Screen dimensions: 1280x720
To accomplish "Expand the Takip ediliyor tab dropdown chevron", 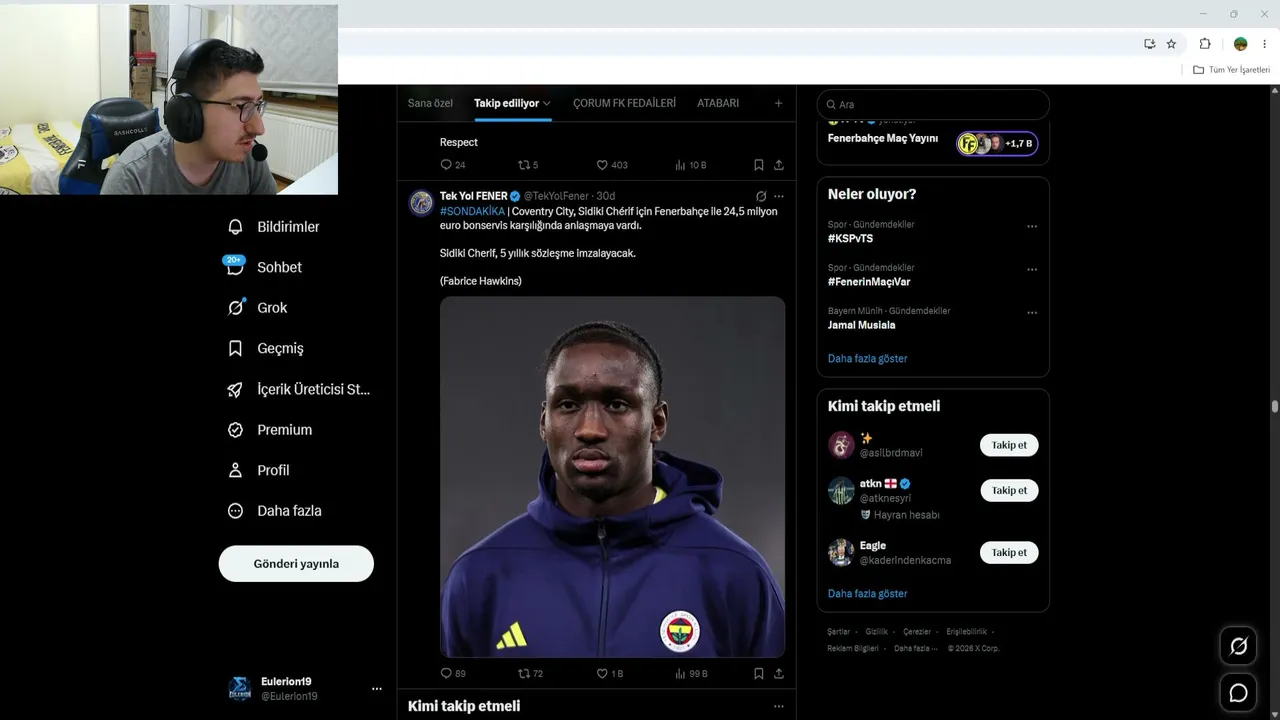I will coord(547,103).
